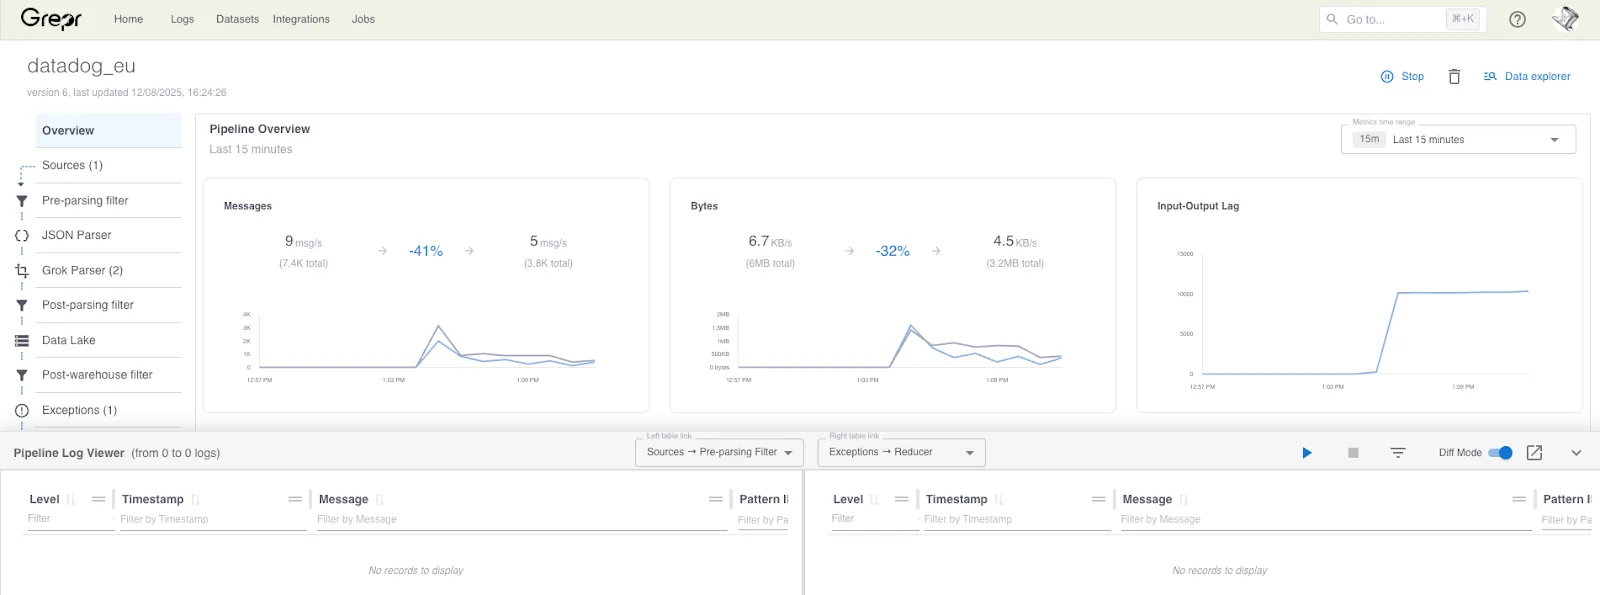
Task: Open the Data explorer link
Action: (1527, 76)
